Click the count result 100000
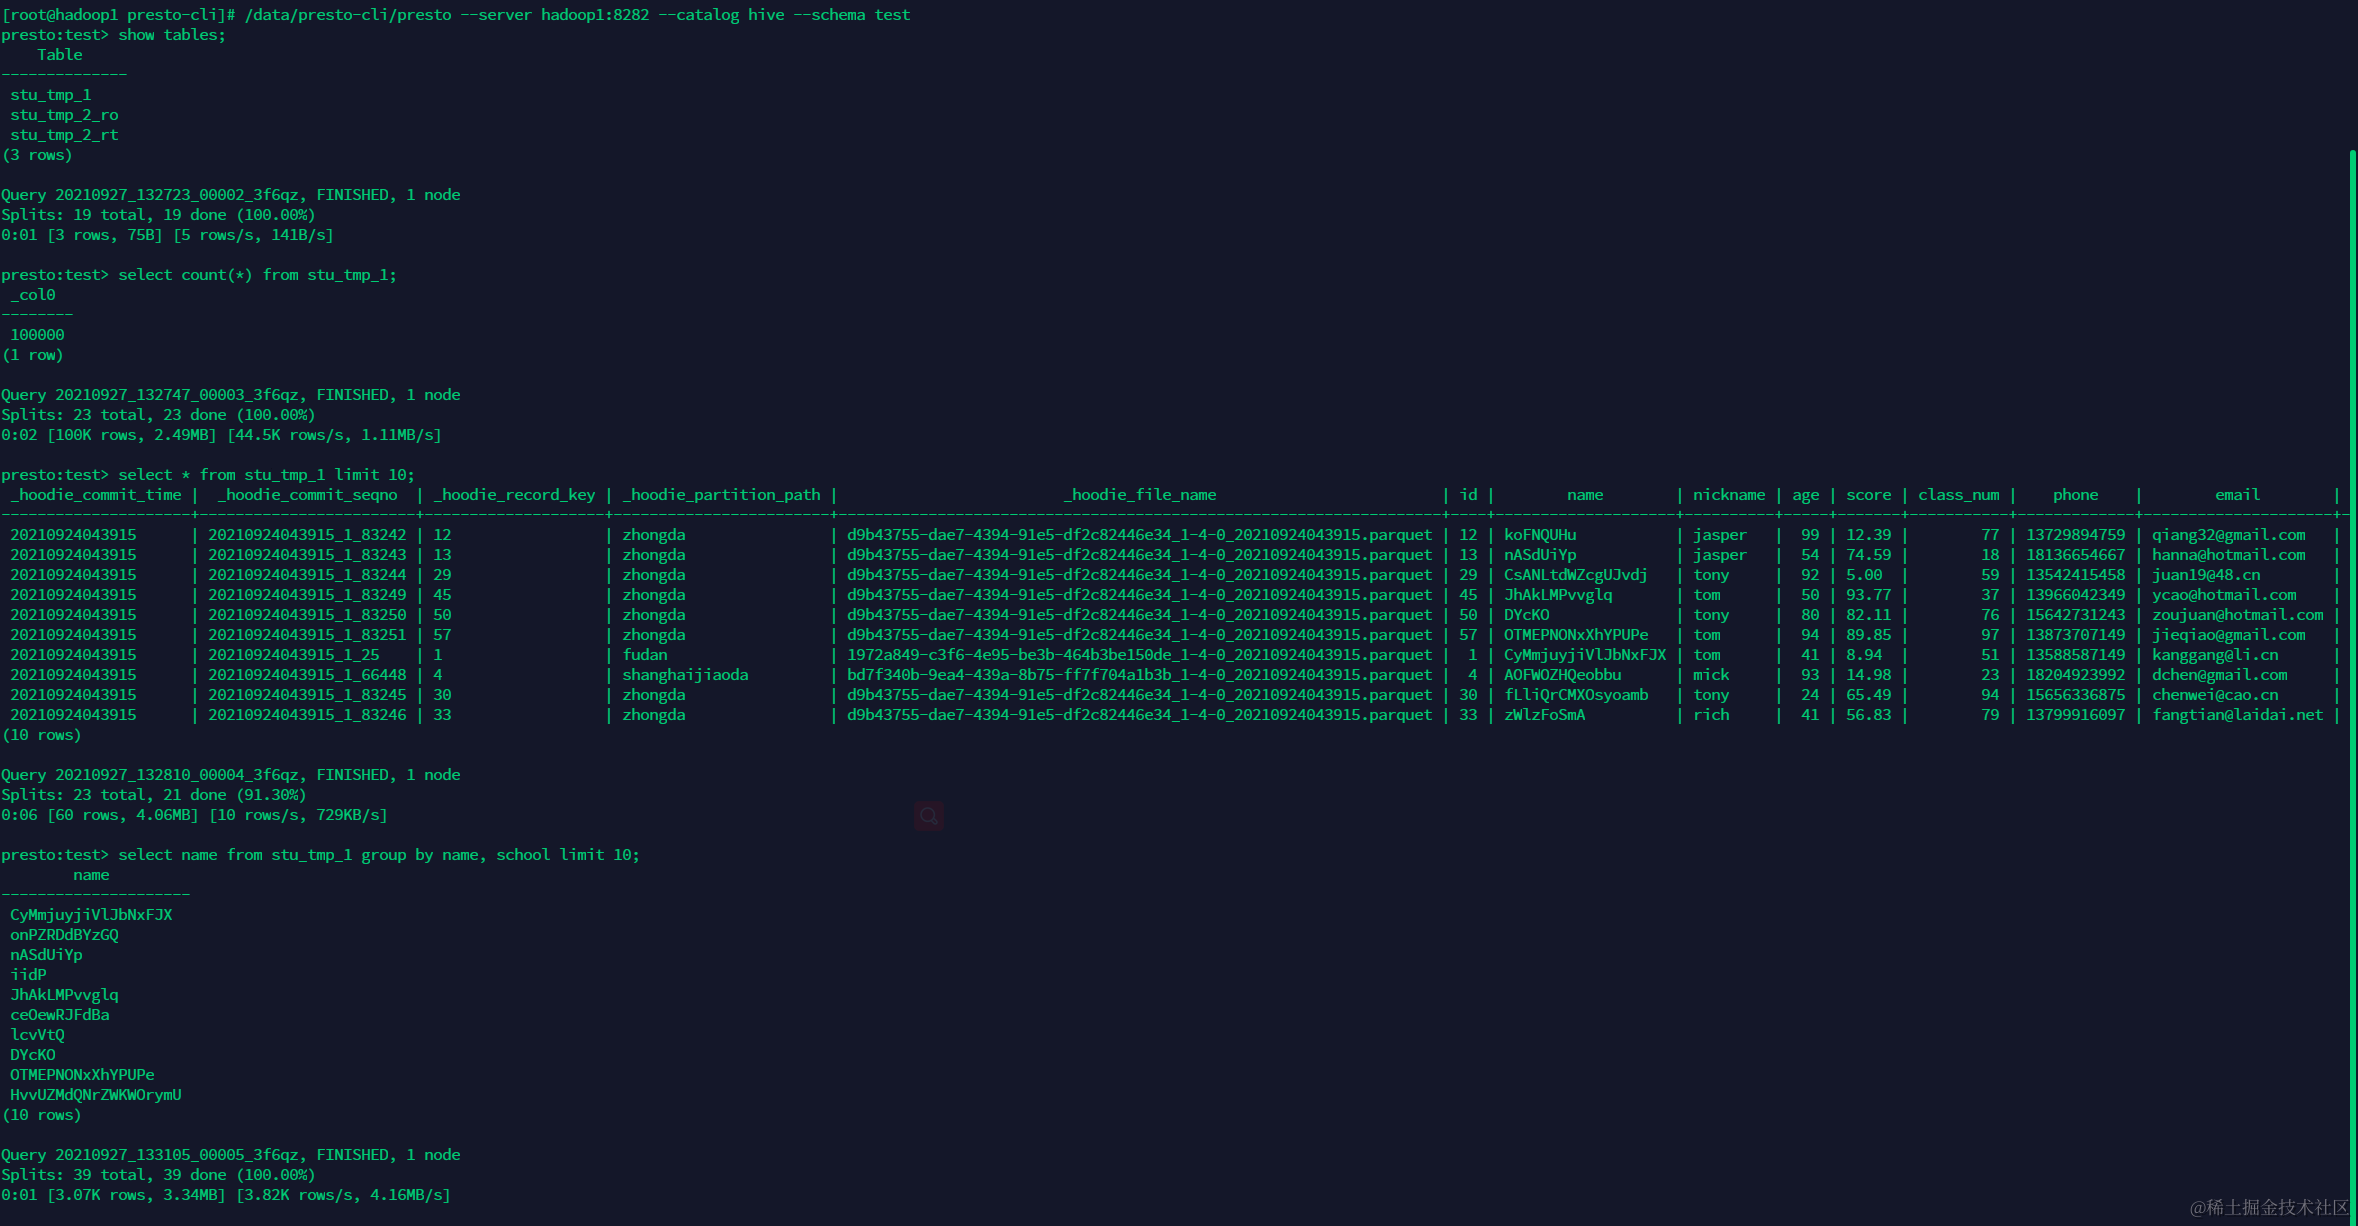 point(37,335)
